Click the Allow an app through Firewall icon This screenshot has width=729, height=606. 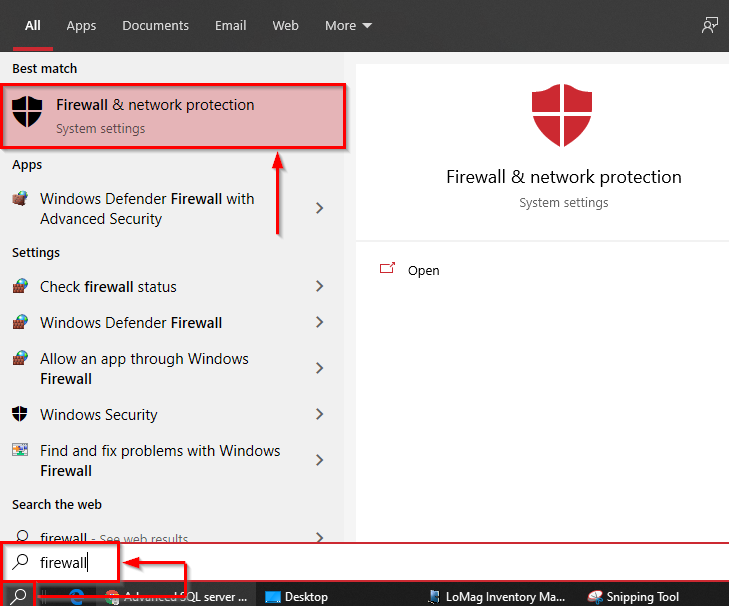click(20, 358)
